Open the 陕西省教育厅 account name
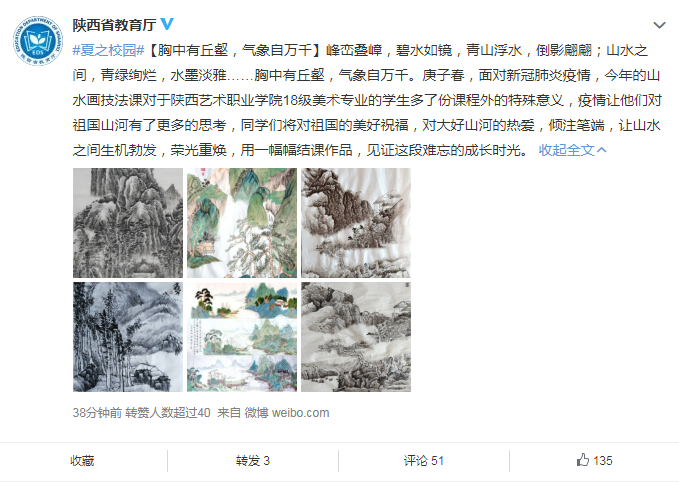The image size is (679, 482). pyautogui.click(x=114, y=25)
